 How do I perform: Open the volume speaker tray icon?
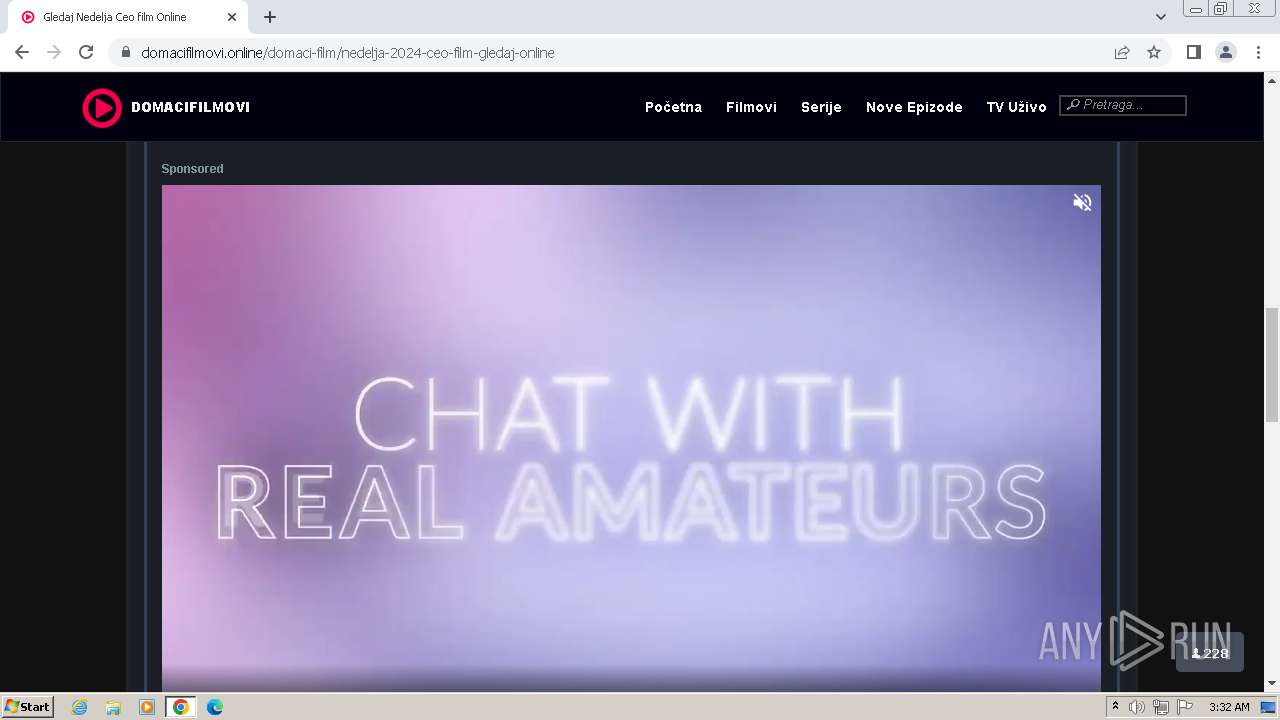coord(1137,707)
